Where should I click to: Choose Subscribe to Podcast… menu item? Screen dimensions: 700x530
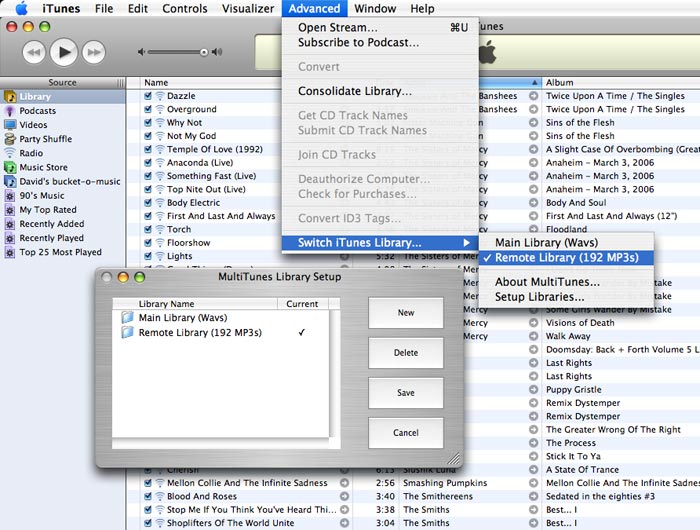coord(380,42)
